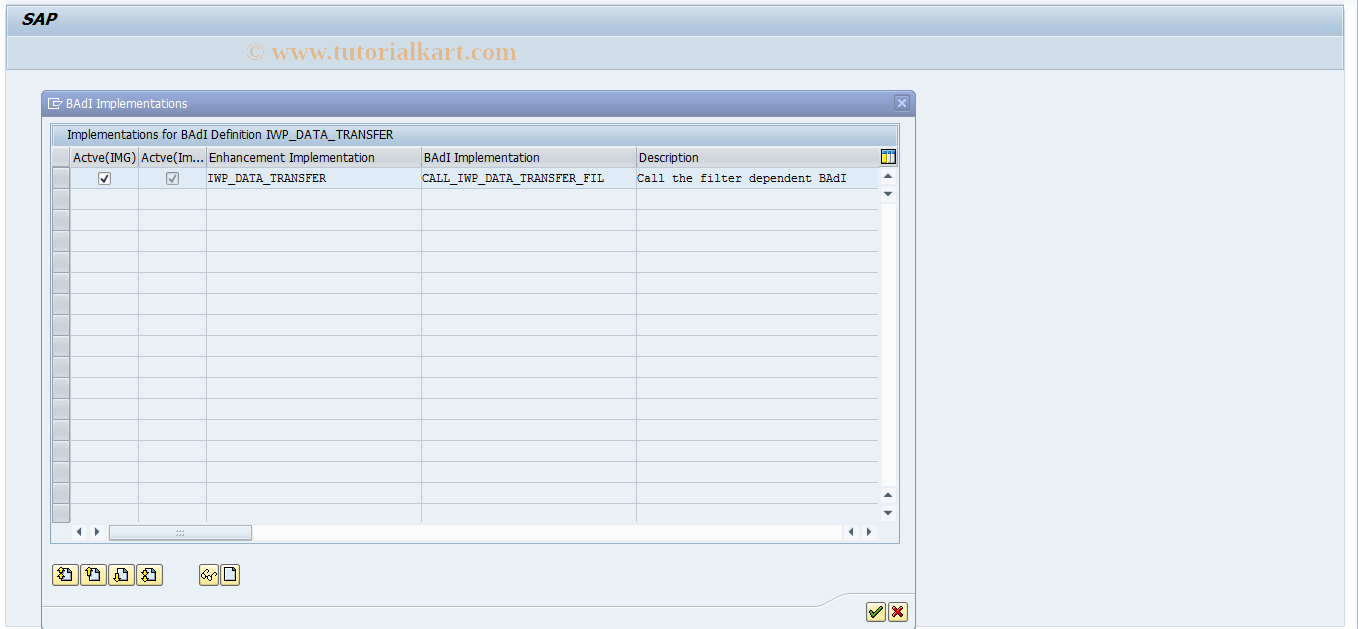
Task: Click right-side horizontal scroll-right arrow
Action: (x=869, y=532)
